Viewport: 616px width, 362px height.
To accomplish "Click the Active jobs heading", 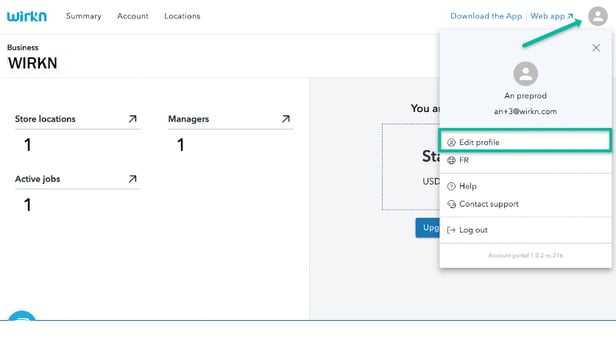I will click(37, 179).
